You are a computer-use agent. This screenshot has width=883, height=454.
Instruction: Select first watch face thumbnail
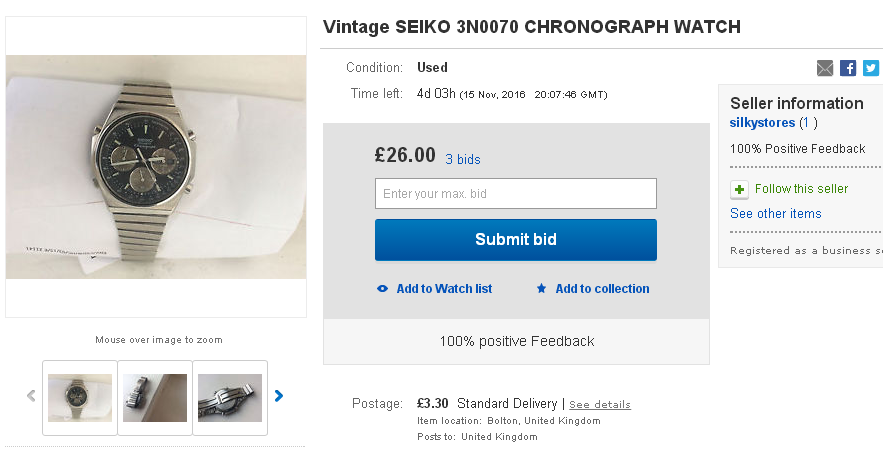pyautogui.click(x=80, y=397)
